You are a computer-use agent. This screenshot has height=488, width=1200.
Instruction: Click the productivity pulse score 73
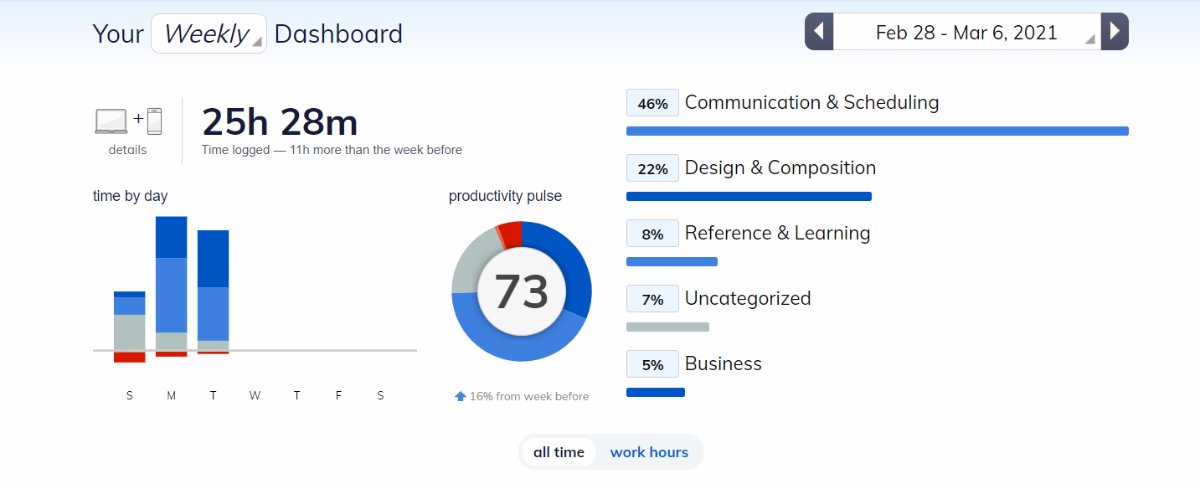click(521, 291)
